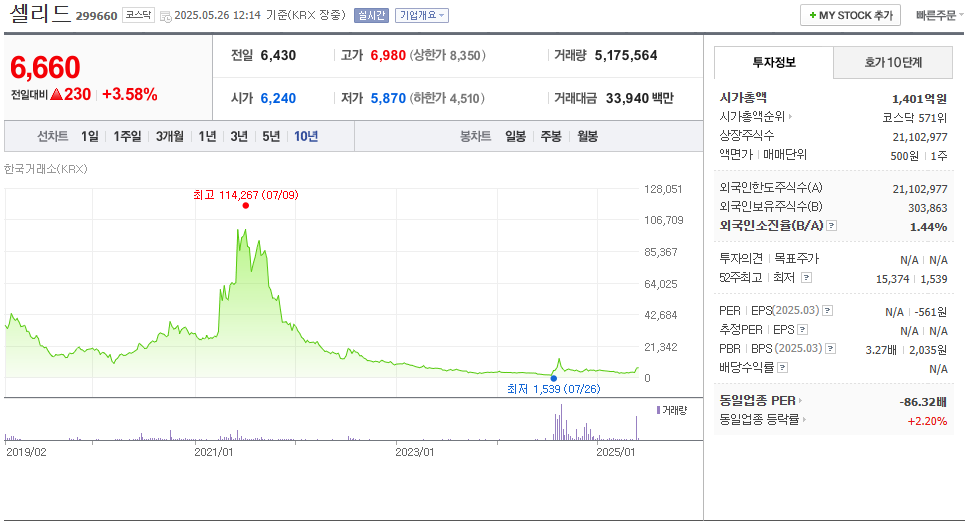967x521 pixels.
Task: Open help icon next to PER EPS(2025.03)
Action: (x=828, y=311)
